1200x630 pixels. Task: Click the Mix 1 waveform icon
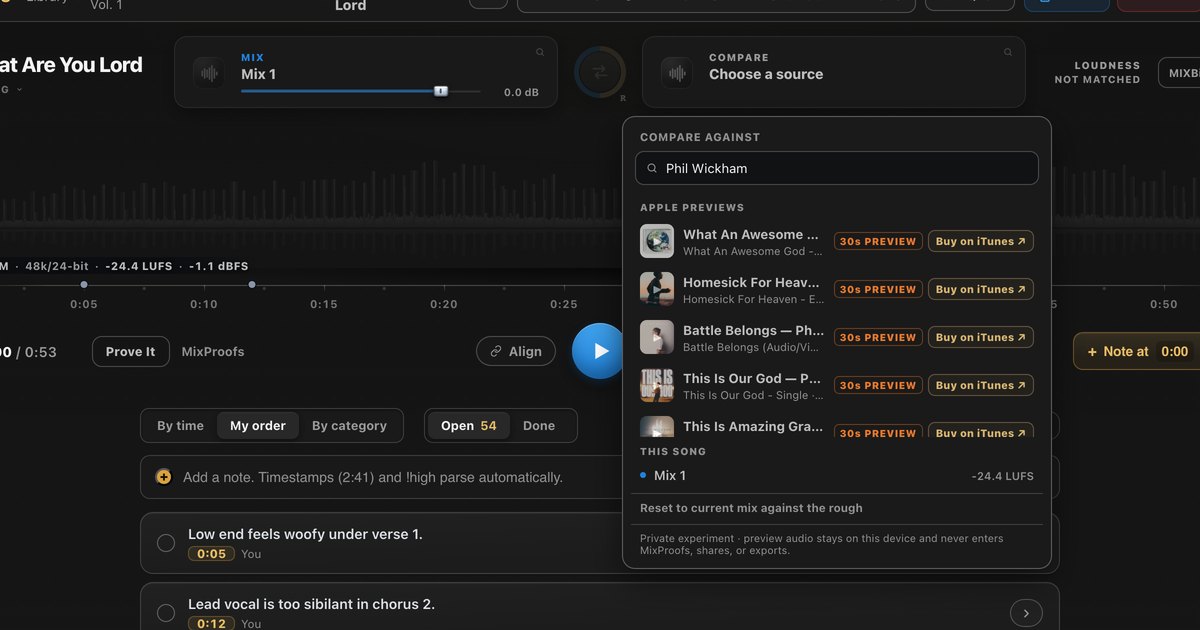(209, 73)
